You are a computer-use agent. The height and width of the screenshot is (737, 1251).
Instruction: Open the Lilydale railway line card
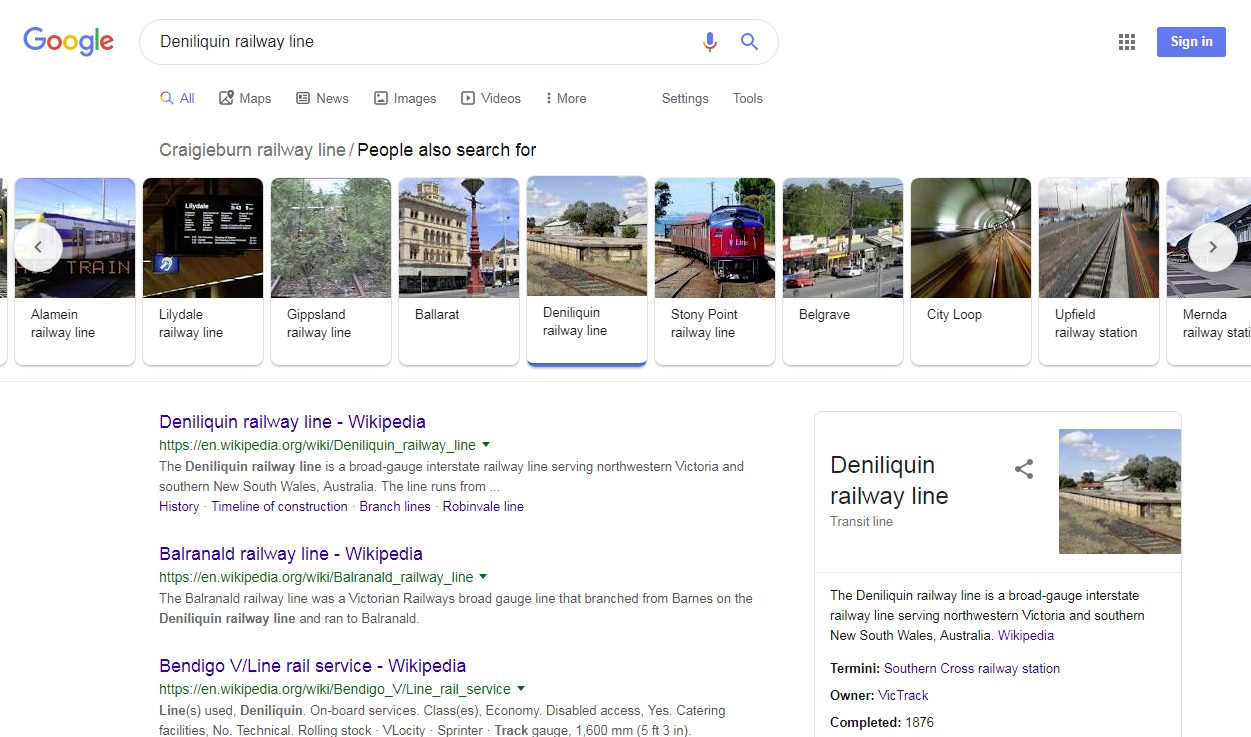203,271
